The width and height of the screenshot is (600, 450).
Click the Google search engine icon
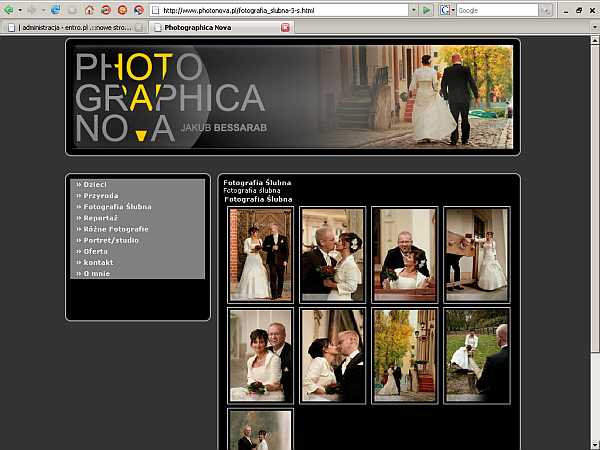click(445, 10)
